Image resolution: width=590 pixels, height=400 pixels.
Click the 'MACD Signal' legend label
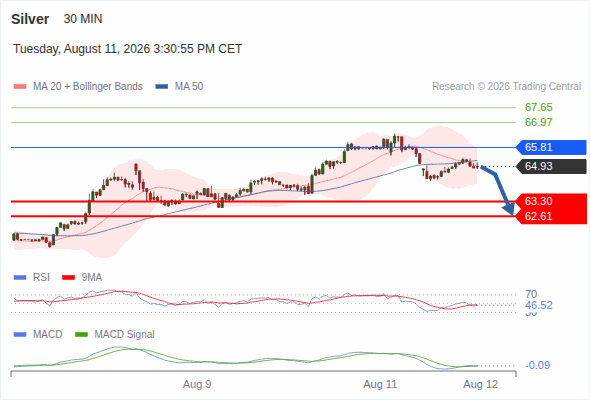pyautogui.click(x=124, y=335)
